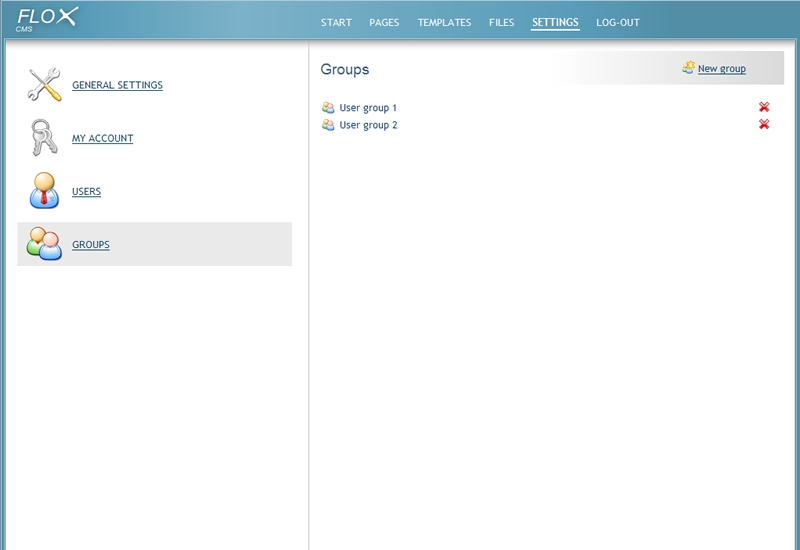Image resolution: width=800 pixels, height=550 pixels.
Task: Click the FLOX CMS logo
Action: pyautogui.click(x=47, y=20)
